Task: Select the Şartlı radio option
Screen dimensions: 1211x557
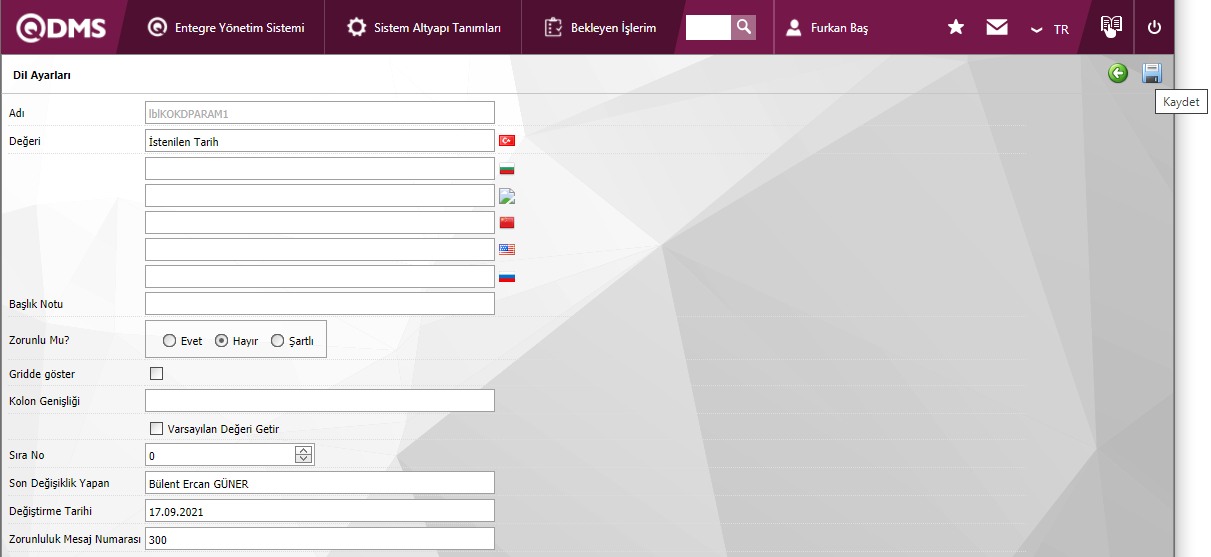Action: tap(278, 341)
